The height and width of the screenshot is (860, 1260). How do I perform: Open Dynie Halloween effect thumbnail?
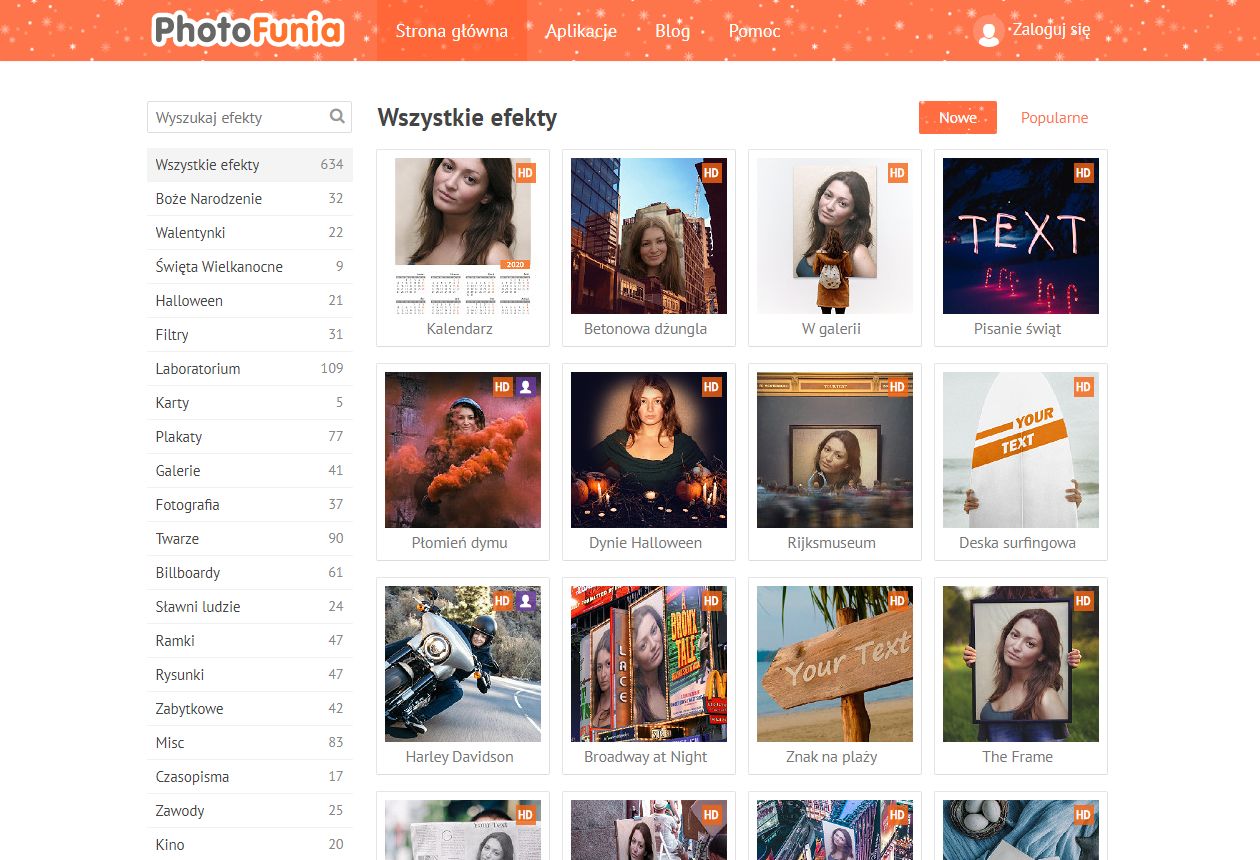coord(649,450)
